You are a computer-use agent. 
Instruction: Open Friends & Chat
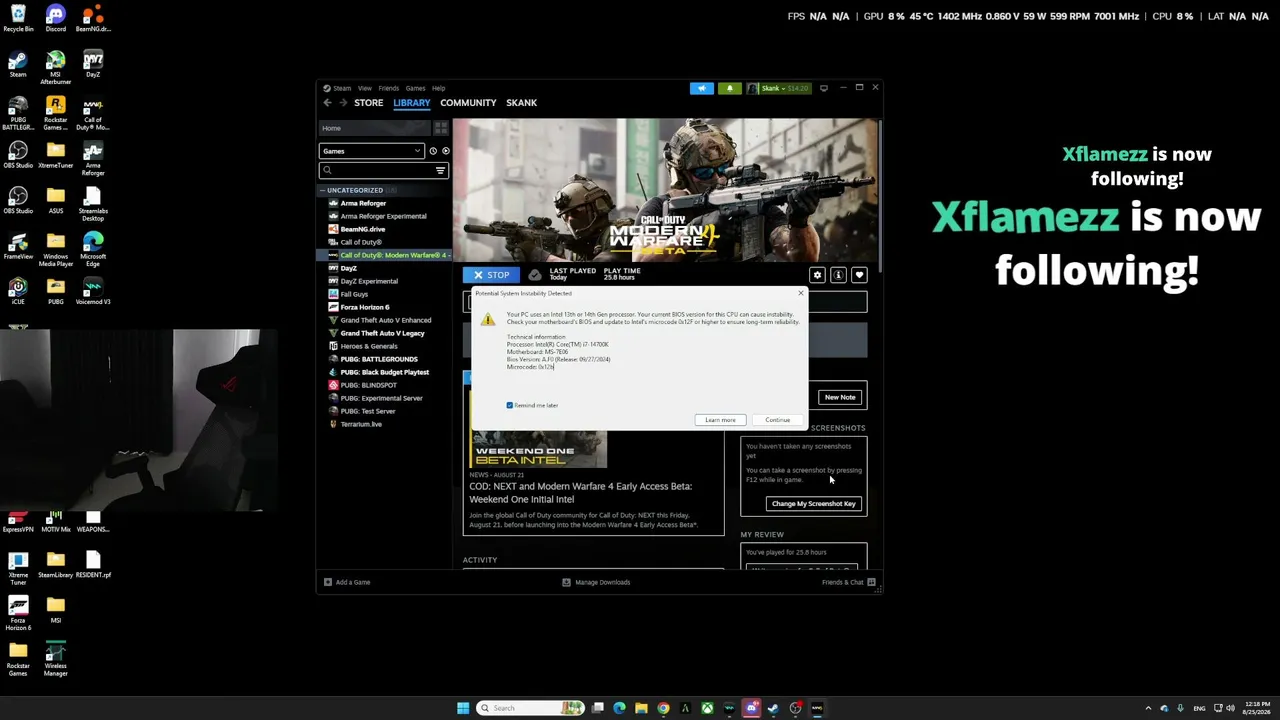tap(848, 582)
